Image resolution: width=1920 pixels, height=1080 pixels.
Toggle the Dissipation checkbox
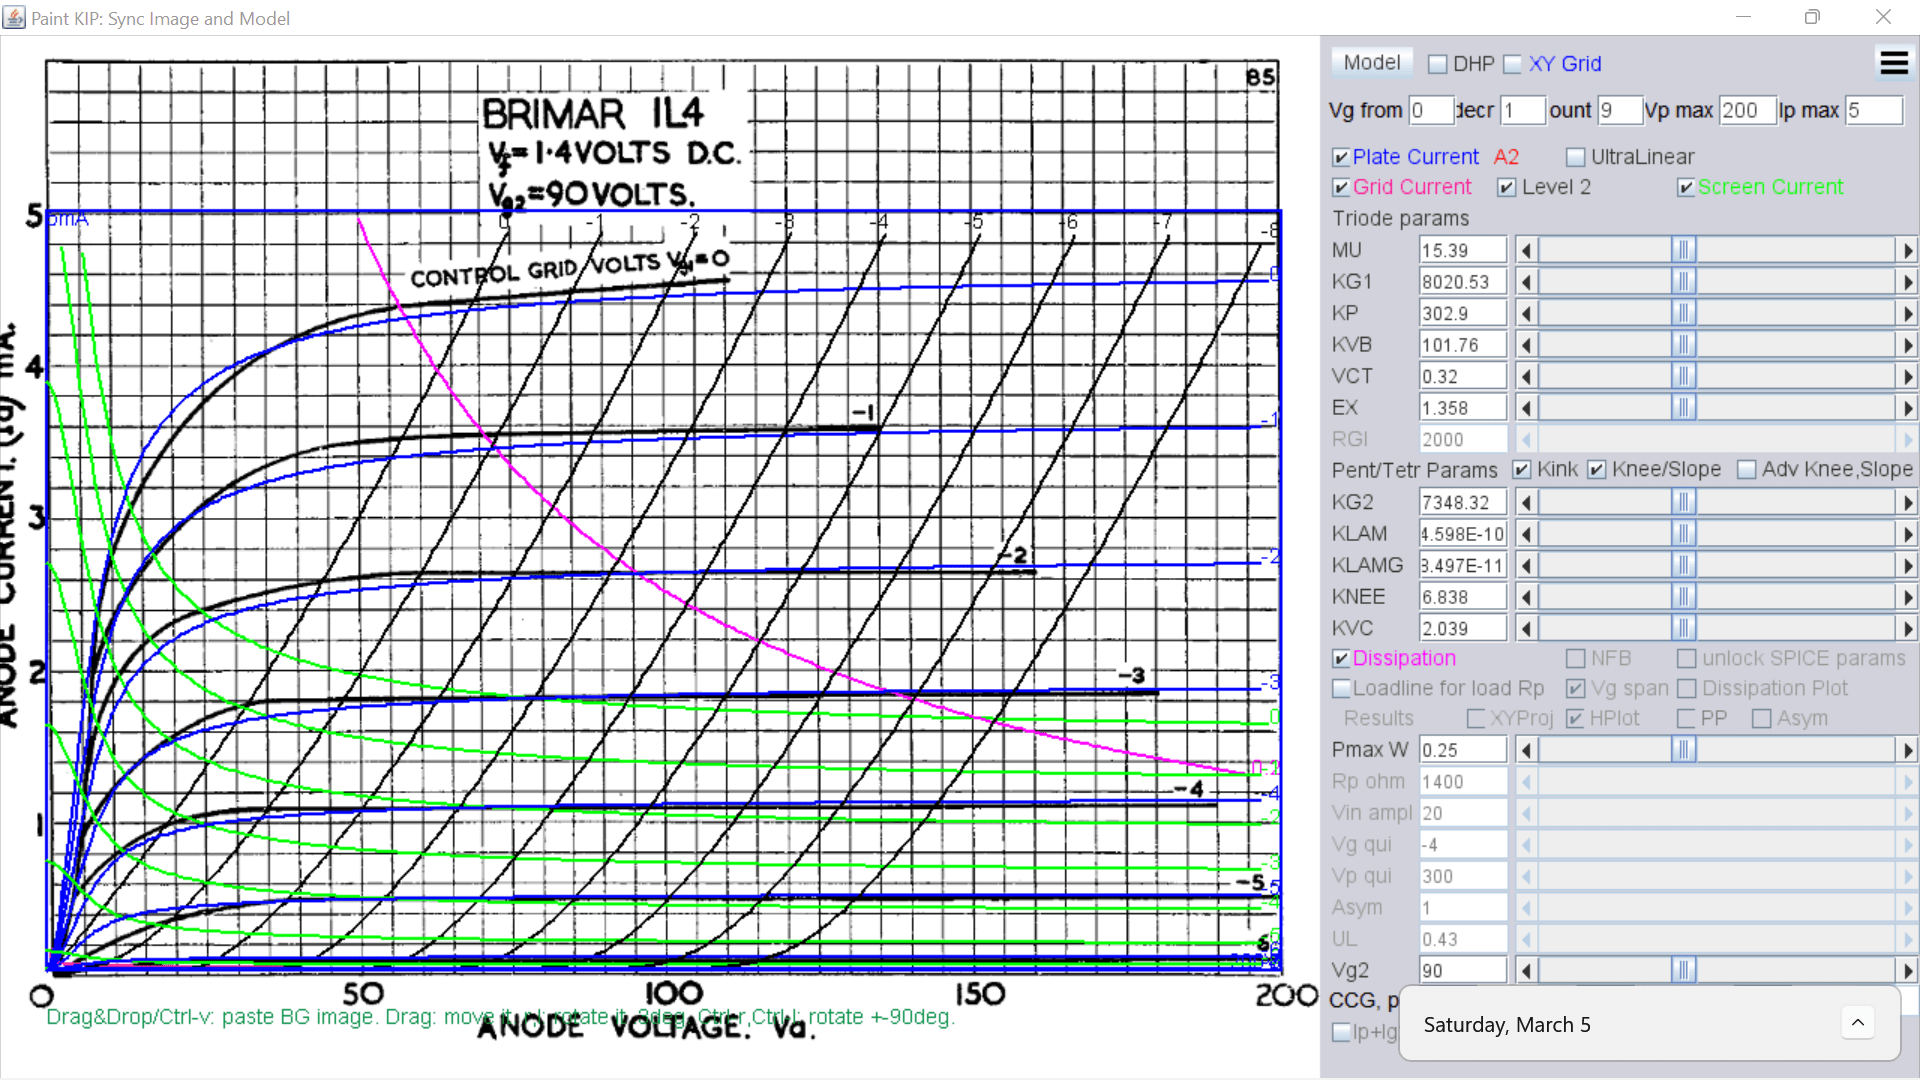pos(1341,659)
